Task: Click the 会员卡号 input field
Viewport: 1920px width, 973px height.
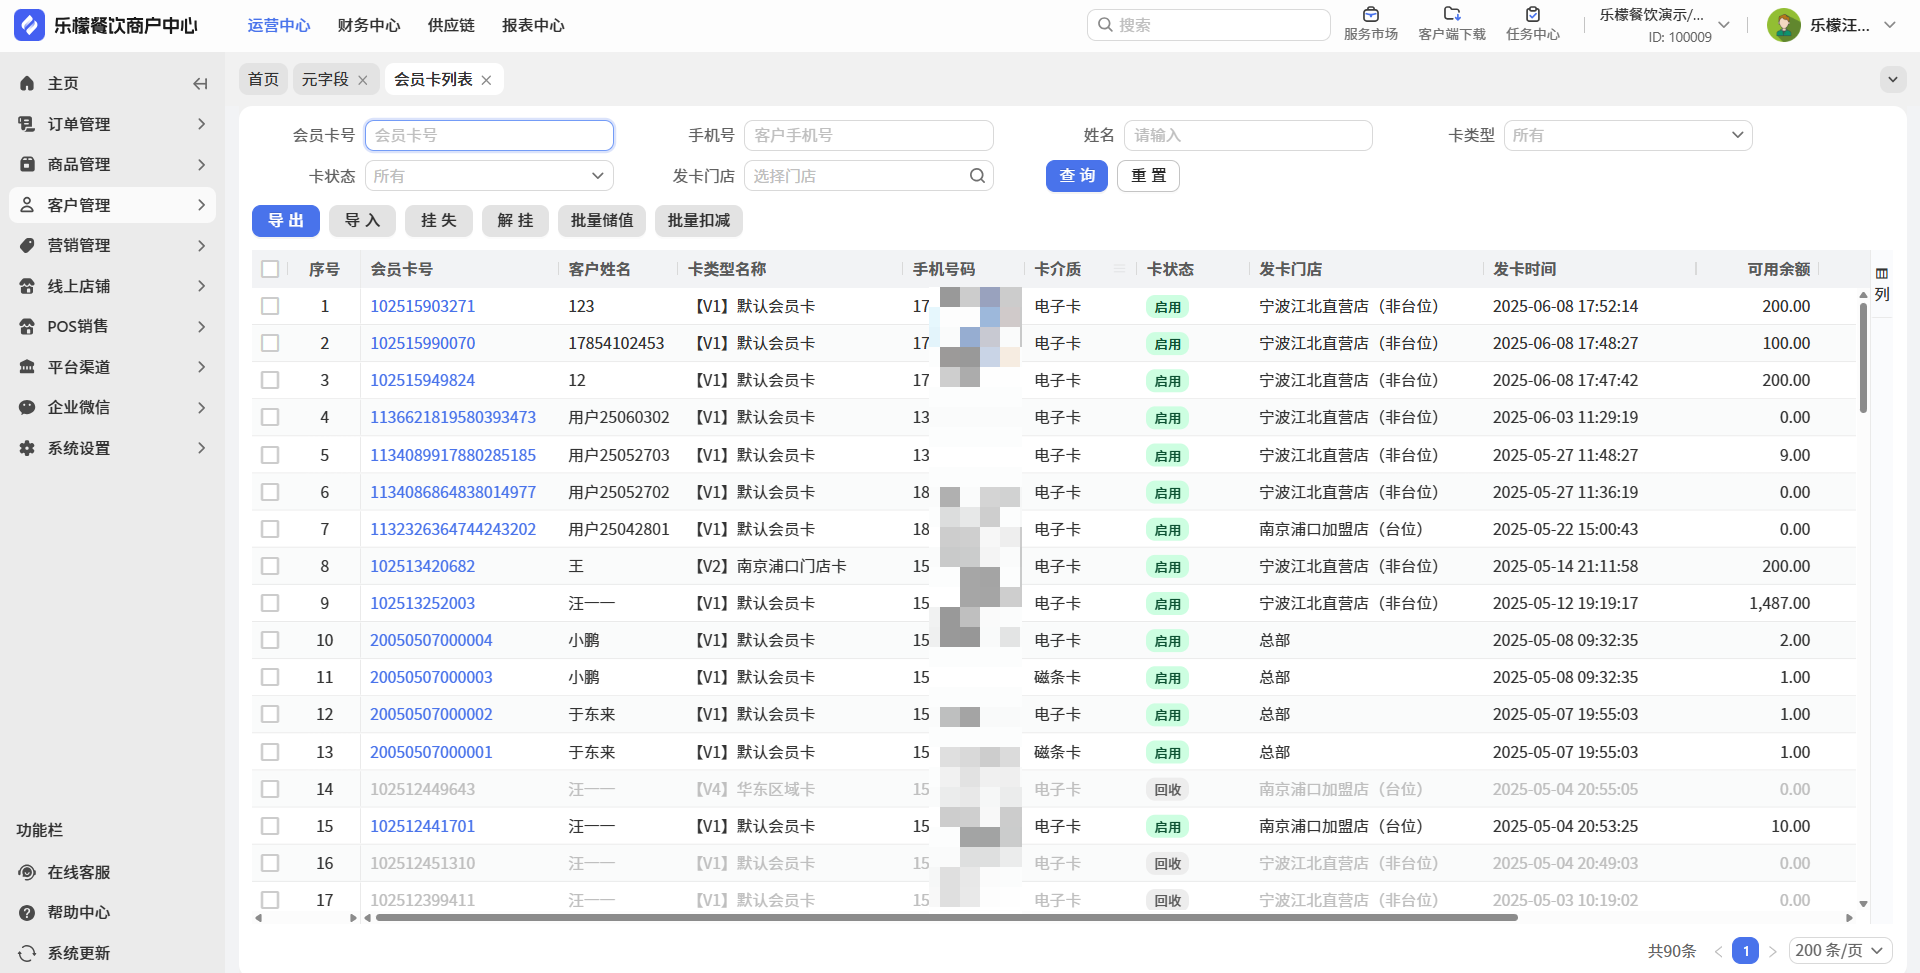Action: (x=489, y=135)
